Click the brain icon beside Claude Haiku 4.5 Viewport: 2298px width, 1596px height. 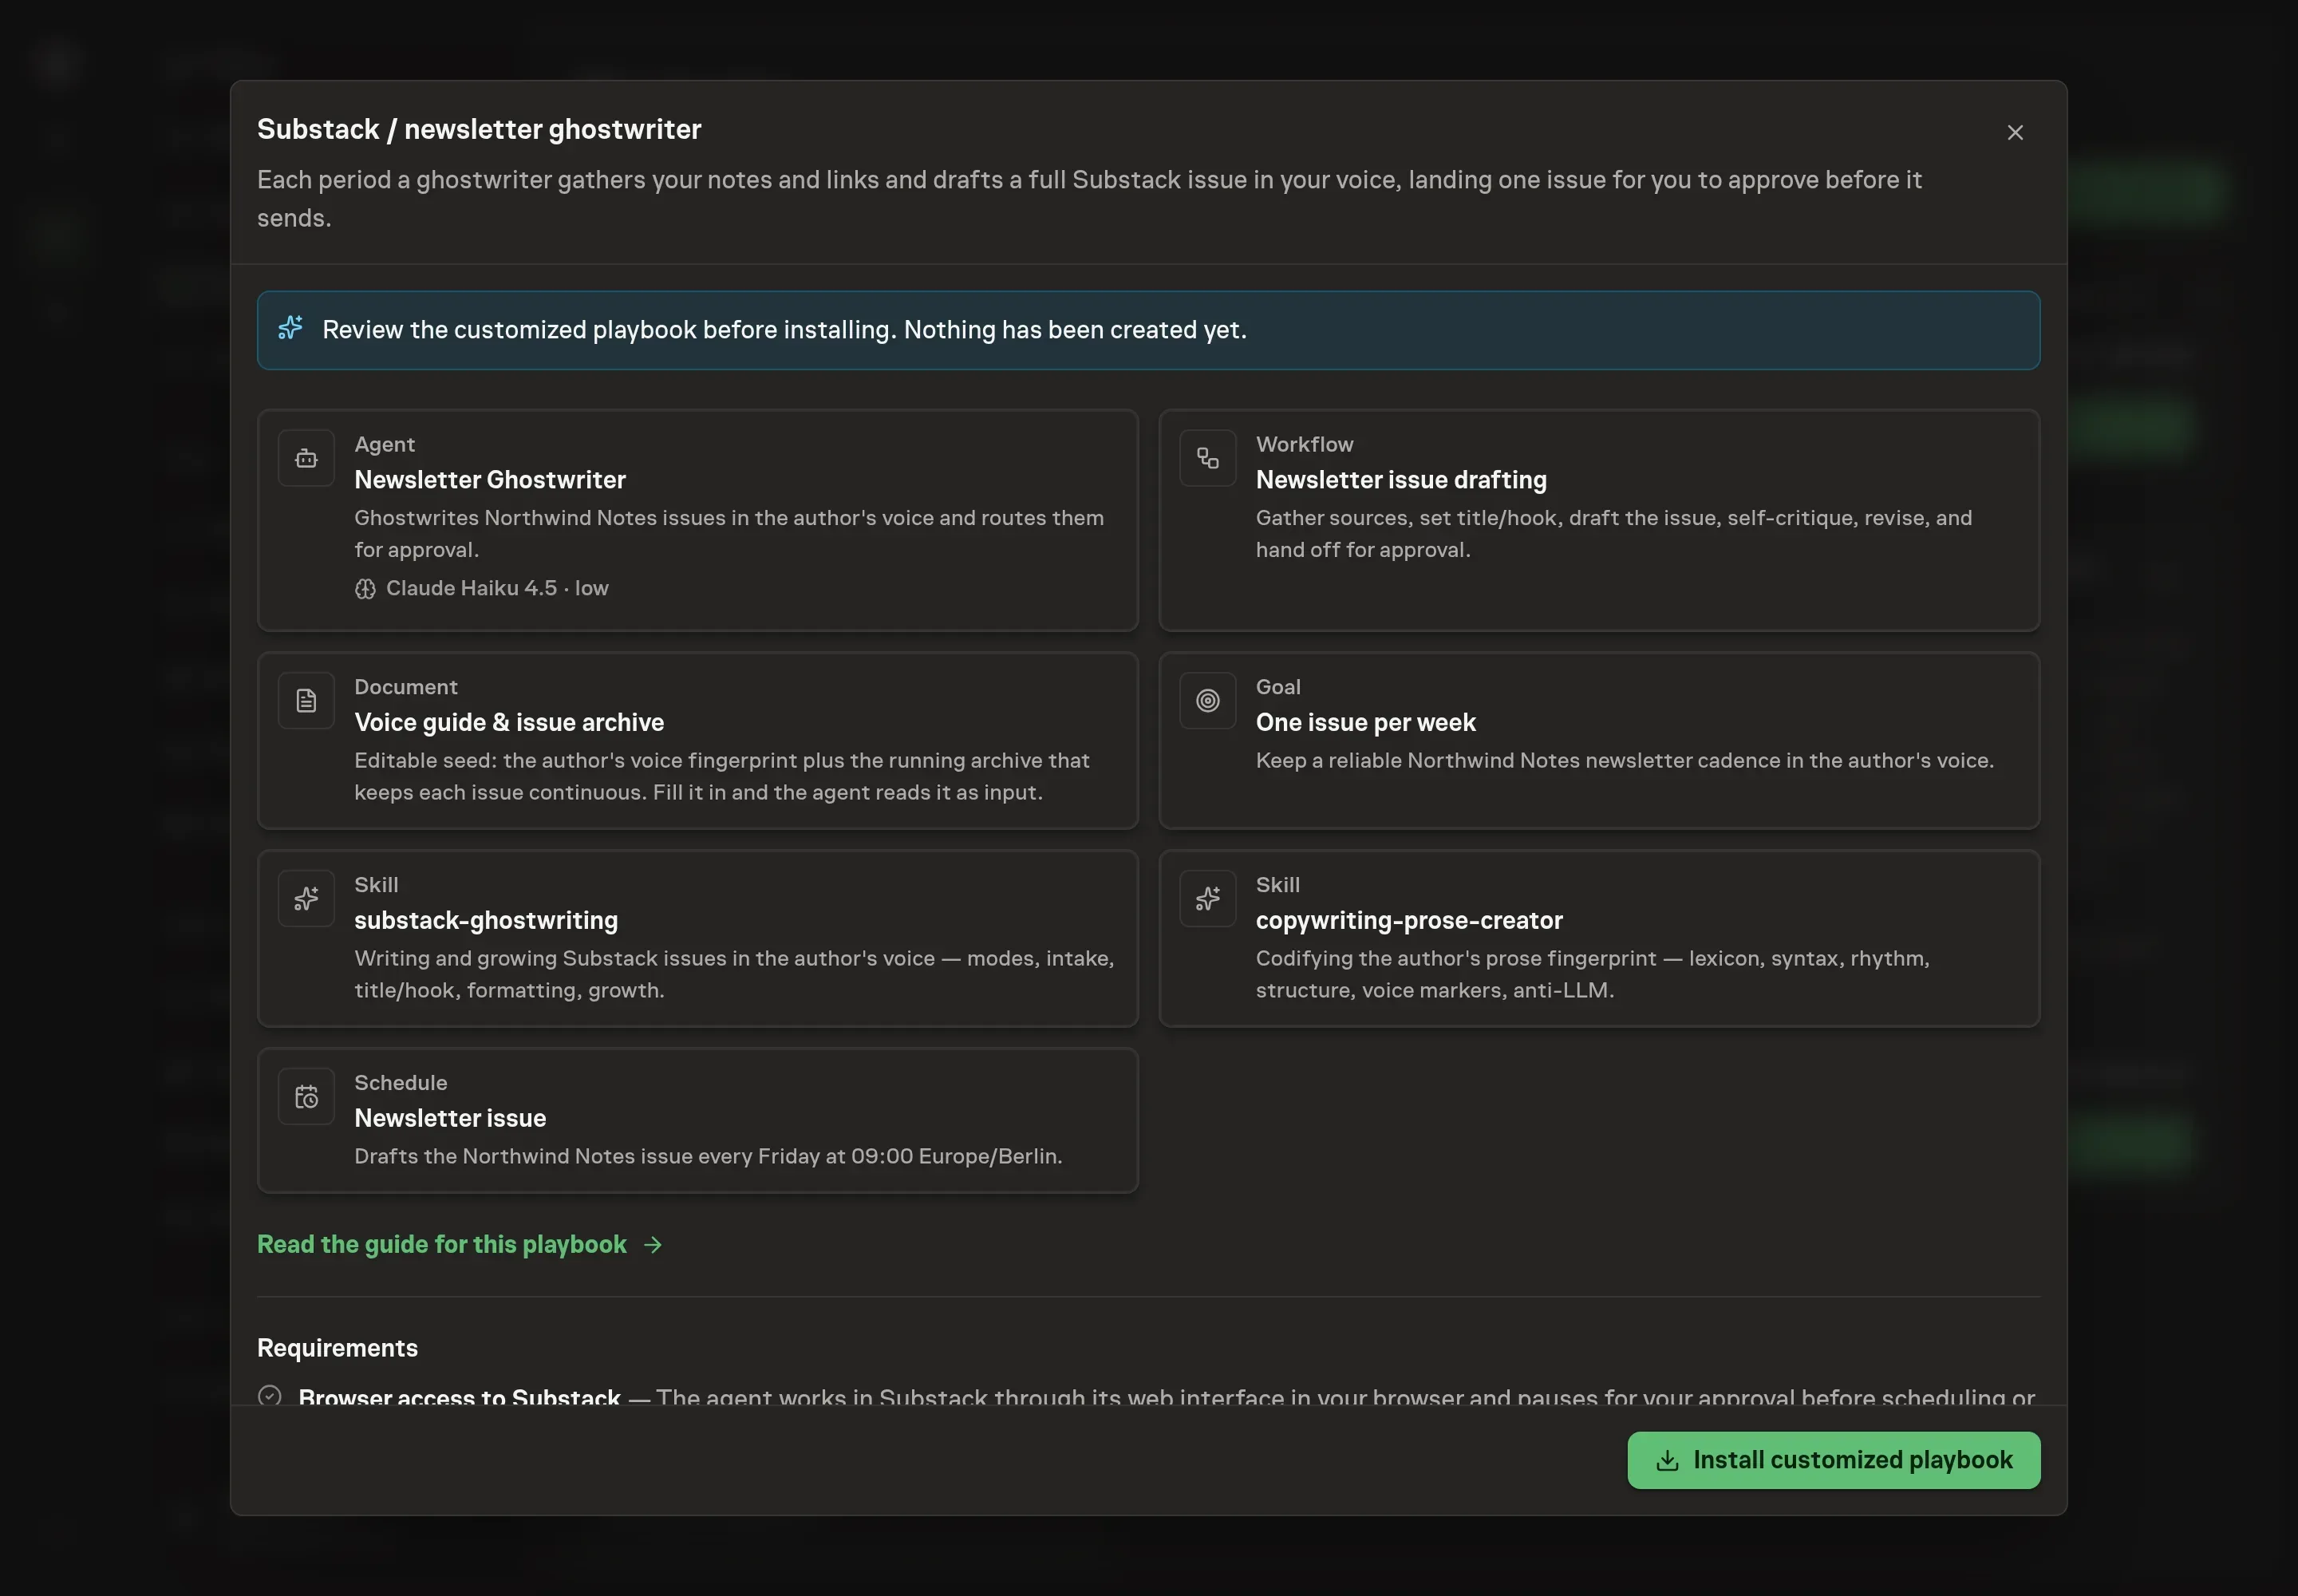[x=365, y=589]
